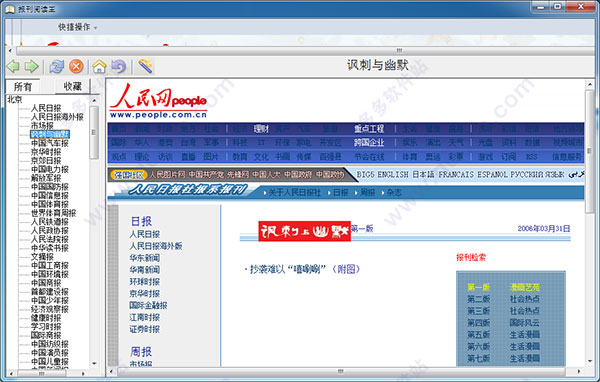The height and width of the screenshot is (382, 600).
Task: Open 漫画艺苑 in the edition index
Action: click(x=524, y=287)
